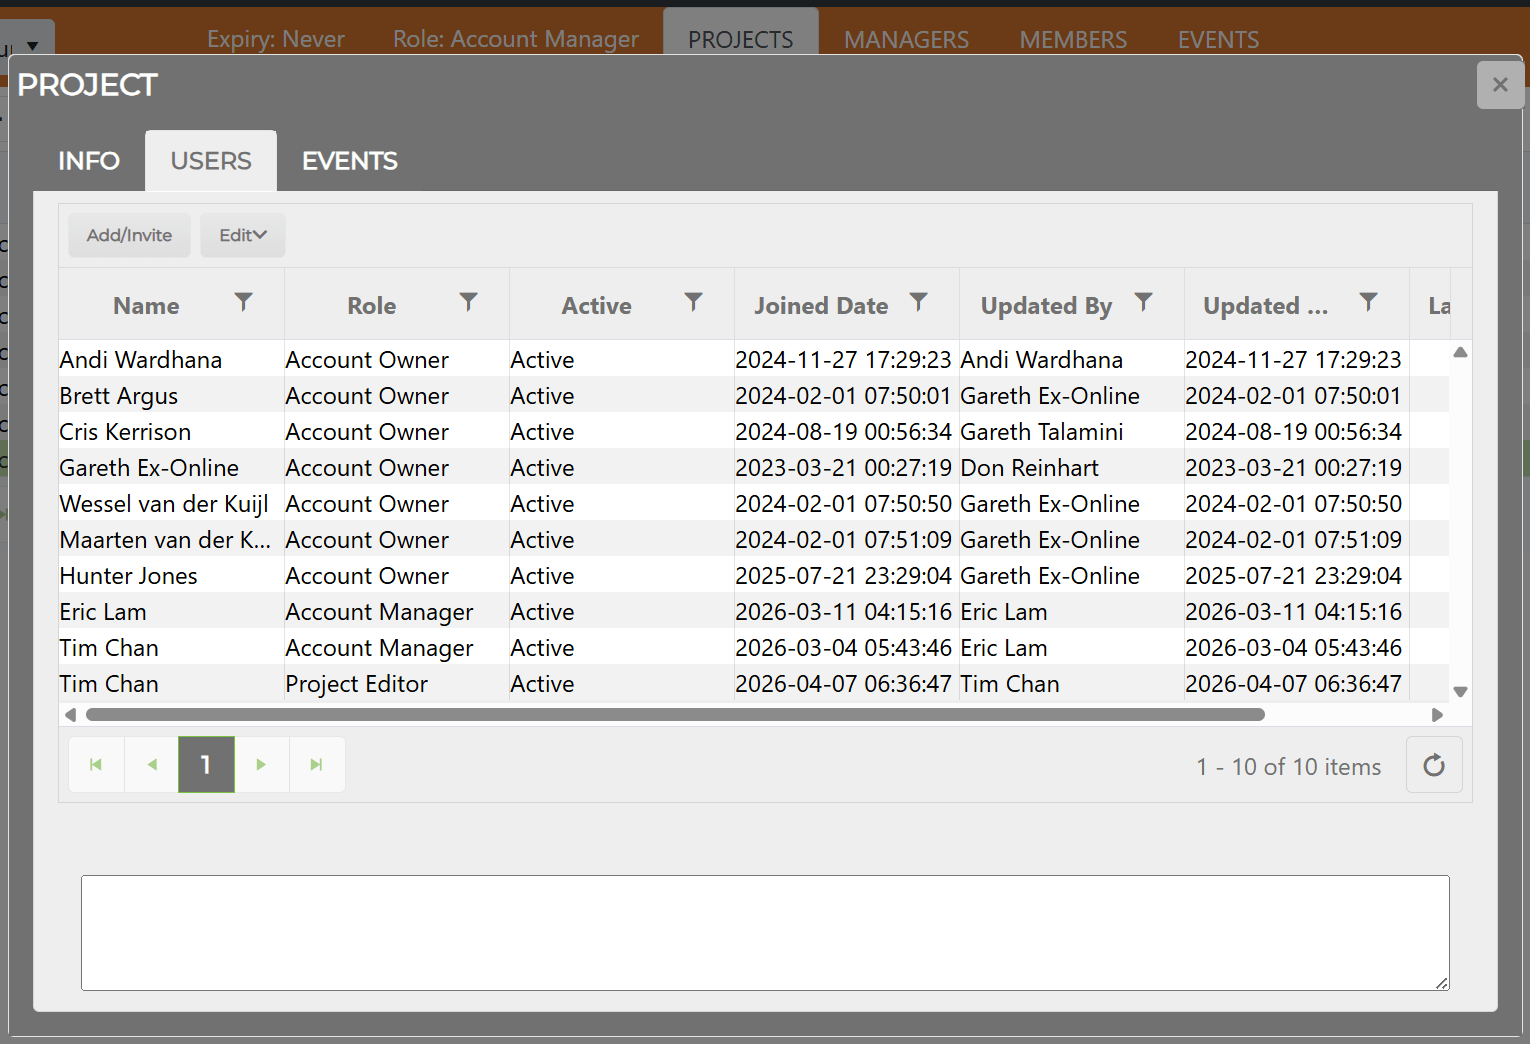This screenshot has width=1530, height=1044.
Task: Select page 1 in the pager
Action: [x=206, y=765]
